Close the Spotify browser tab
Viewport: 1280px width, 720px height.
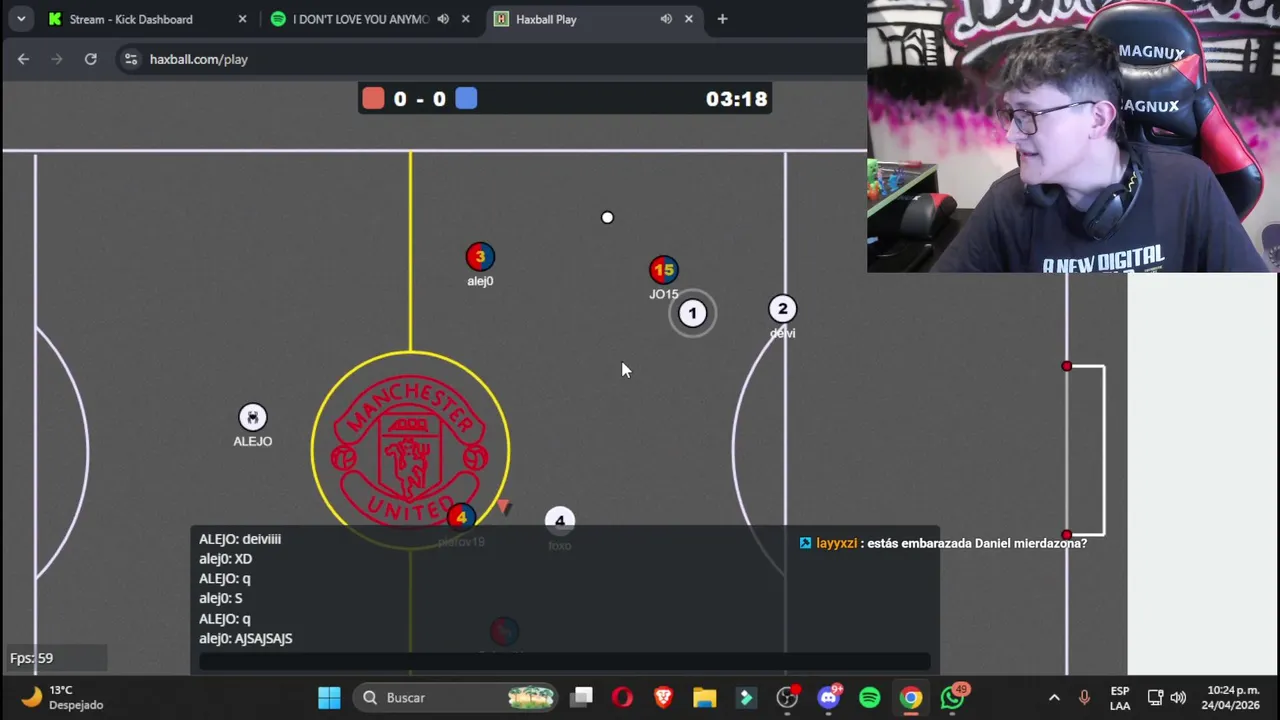pyautogui.click(x=466, y=19)
